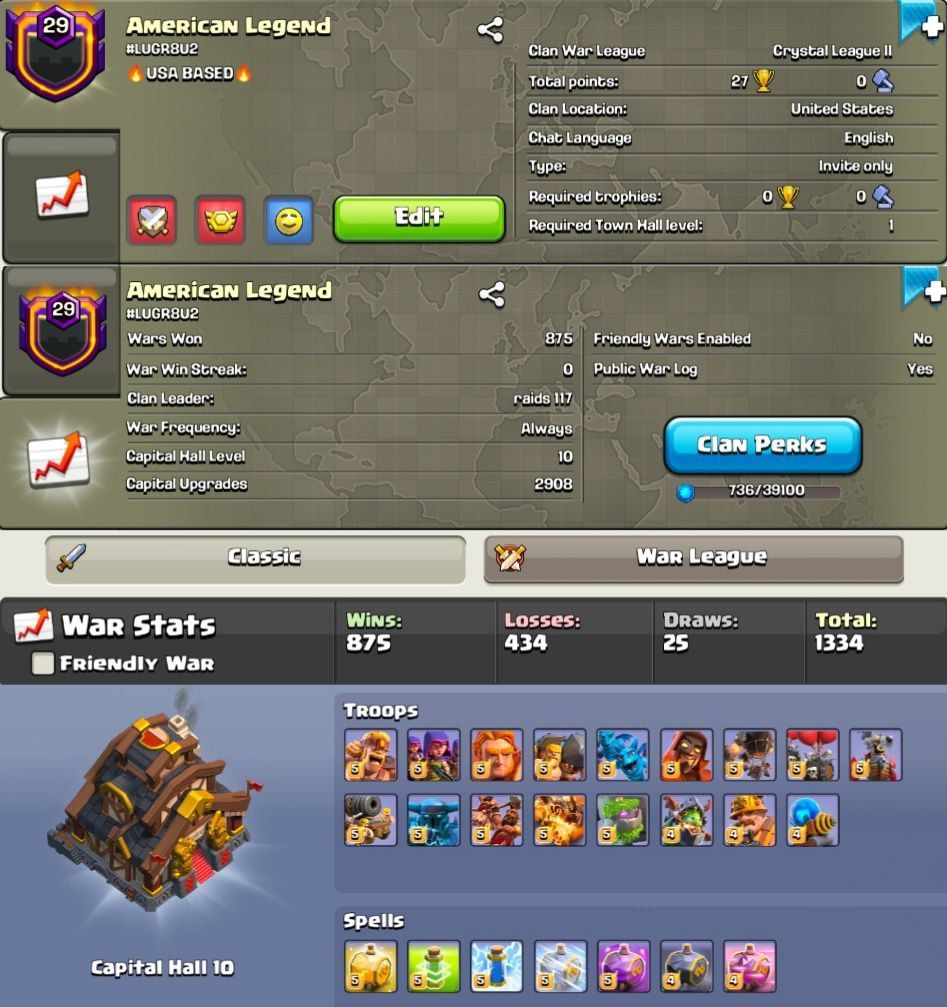Select the Healing spell icon
The width and height of the screenshot is (947, 1007).
(370, 967)
